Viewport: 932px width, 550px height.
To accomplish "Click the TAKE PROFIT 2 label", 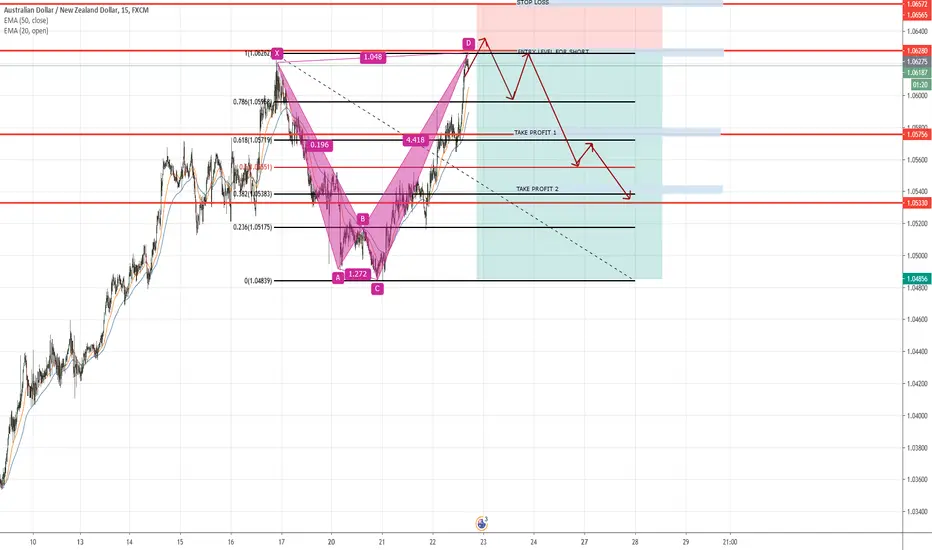I will tap(537, 189).
